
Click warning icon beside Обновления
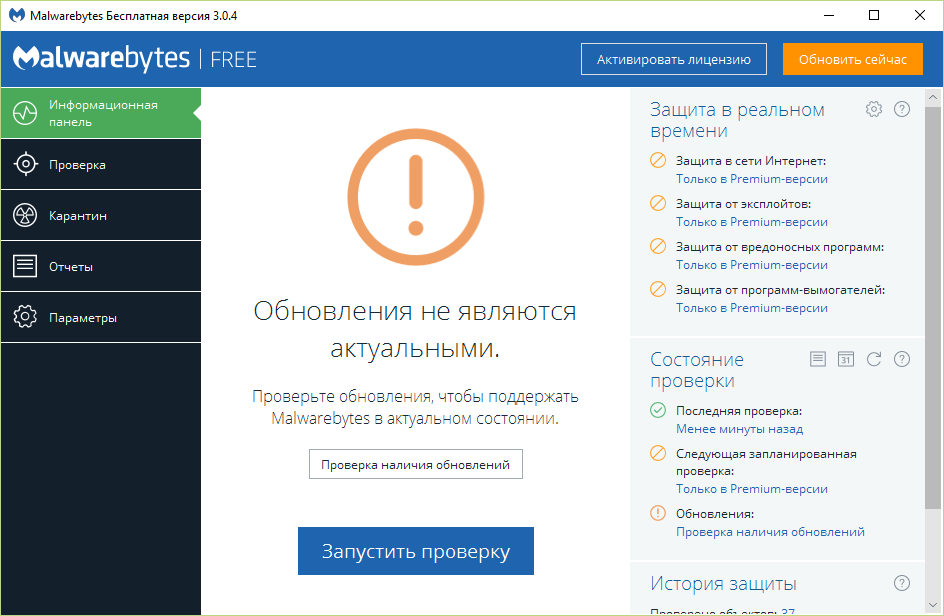pyautogui.click(x=658, y=513)
